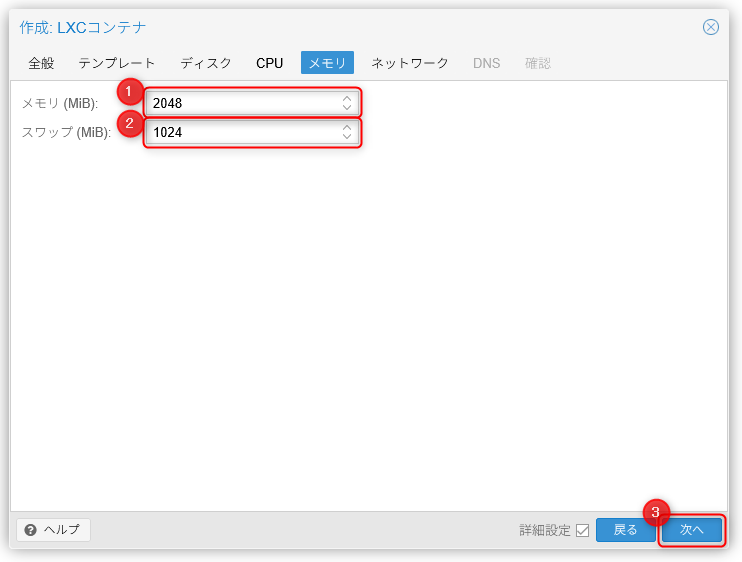
Task: Decrease the メモリ (MiB) value with down arrow
Action: tap(346, 107)
